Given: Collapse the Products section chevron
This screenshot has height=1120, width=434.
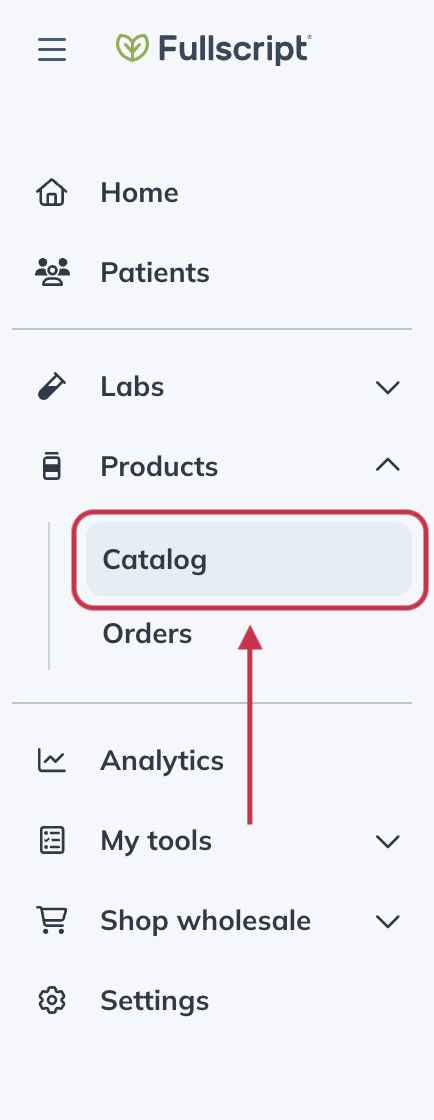Looking at the screenshot, I should click(x=388, y=465).
